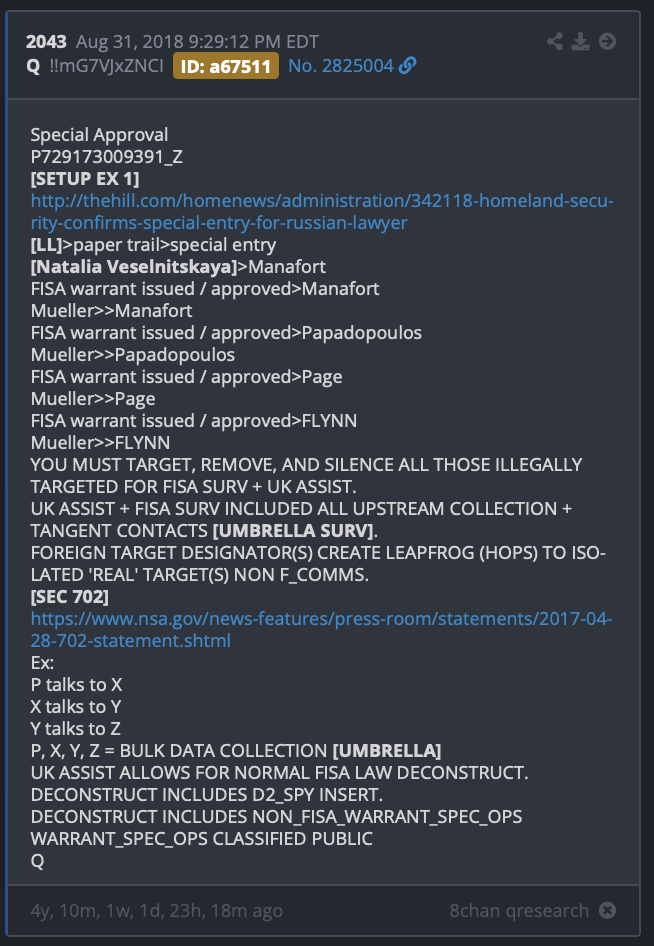Visit the nsa.gov 702 statement link
The width and height of the screenshot is (654, 946).
pos(322,630)
